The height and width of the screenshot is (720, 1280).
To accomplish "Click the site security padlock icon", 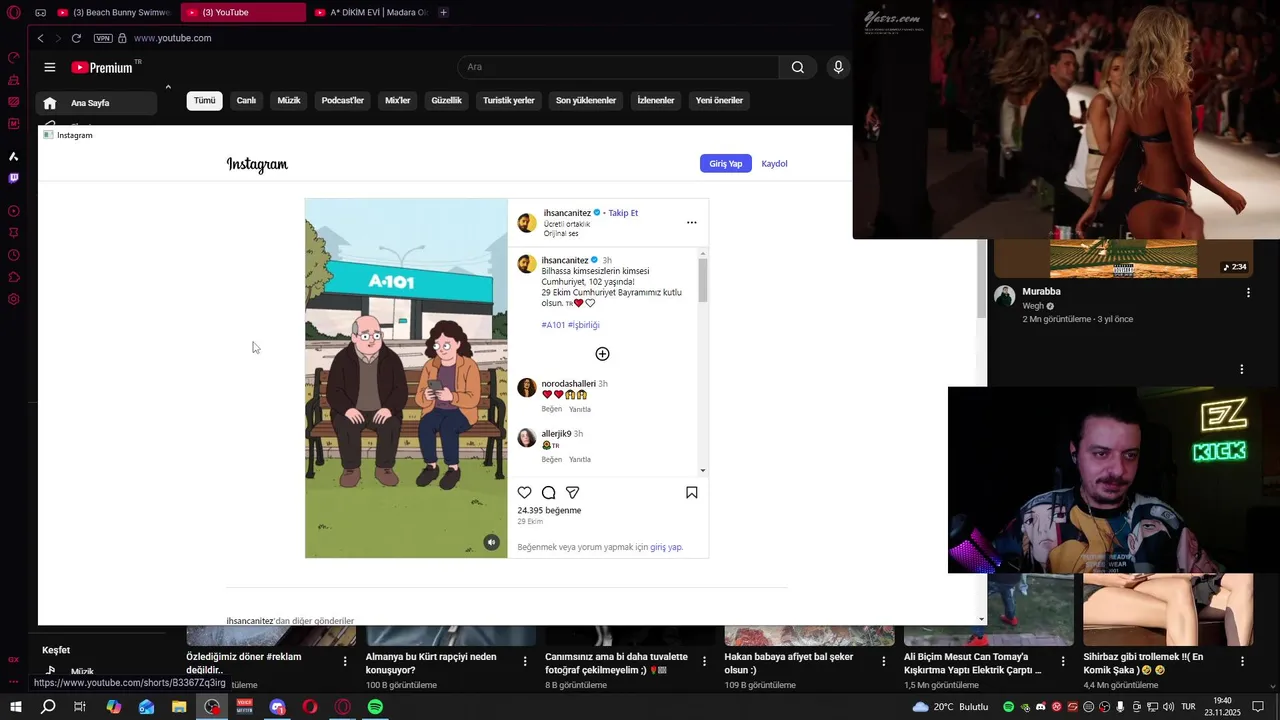I will 122,38.
